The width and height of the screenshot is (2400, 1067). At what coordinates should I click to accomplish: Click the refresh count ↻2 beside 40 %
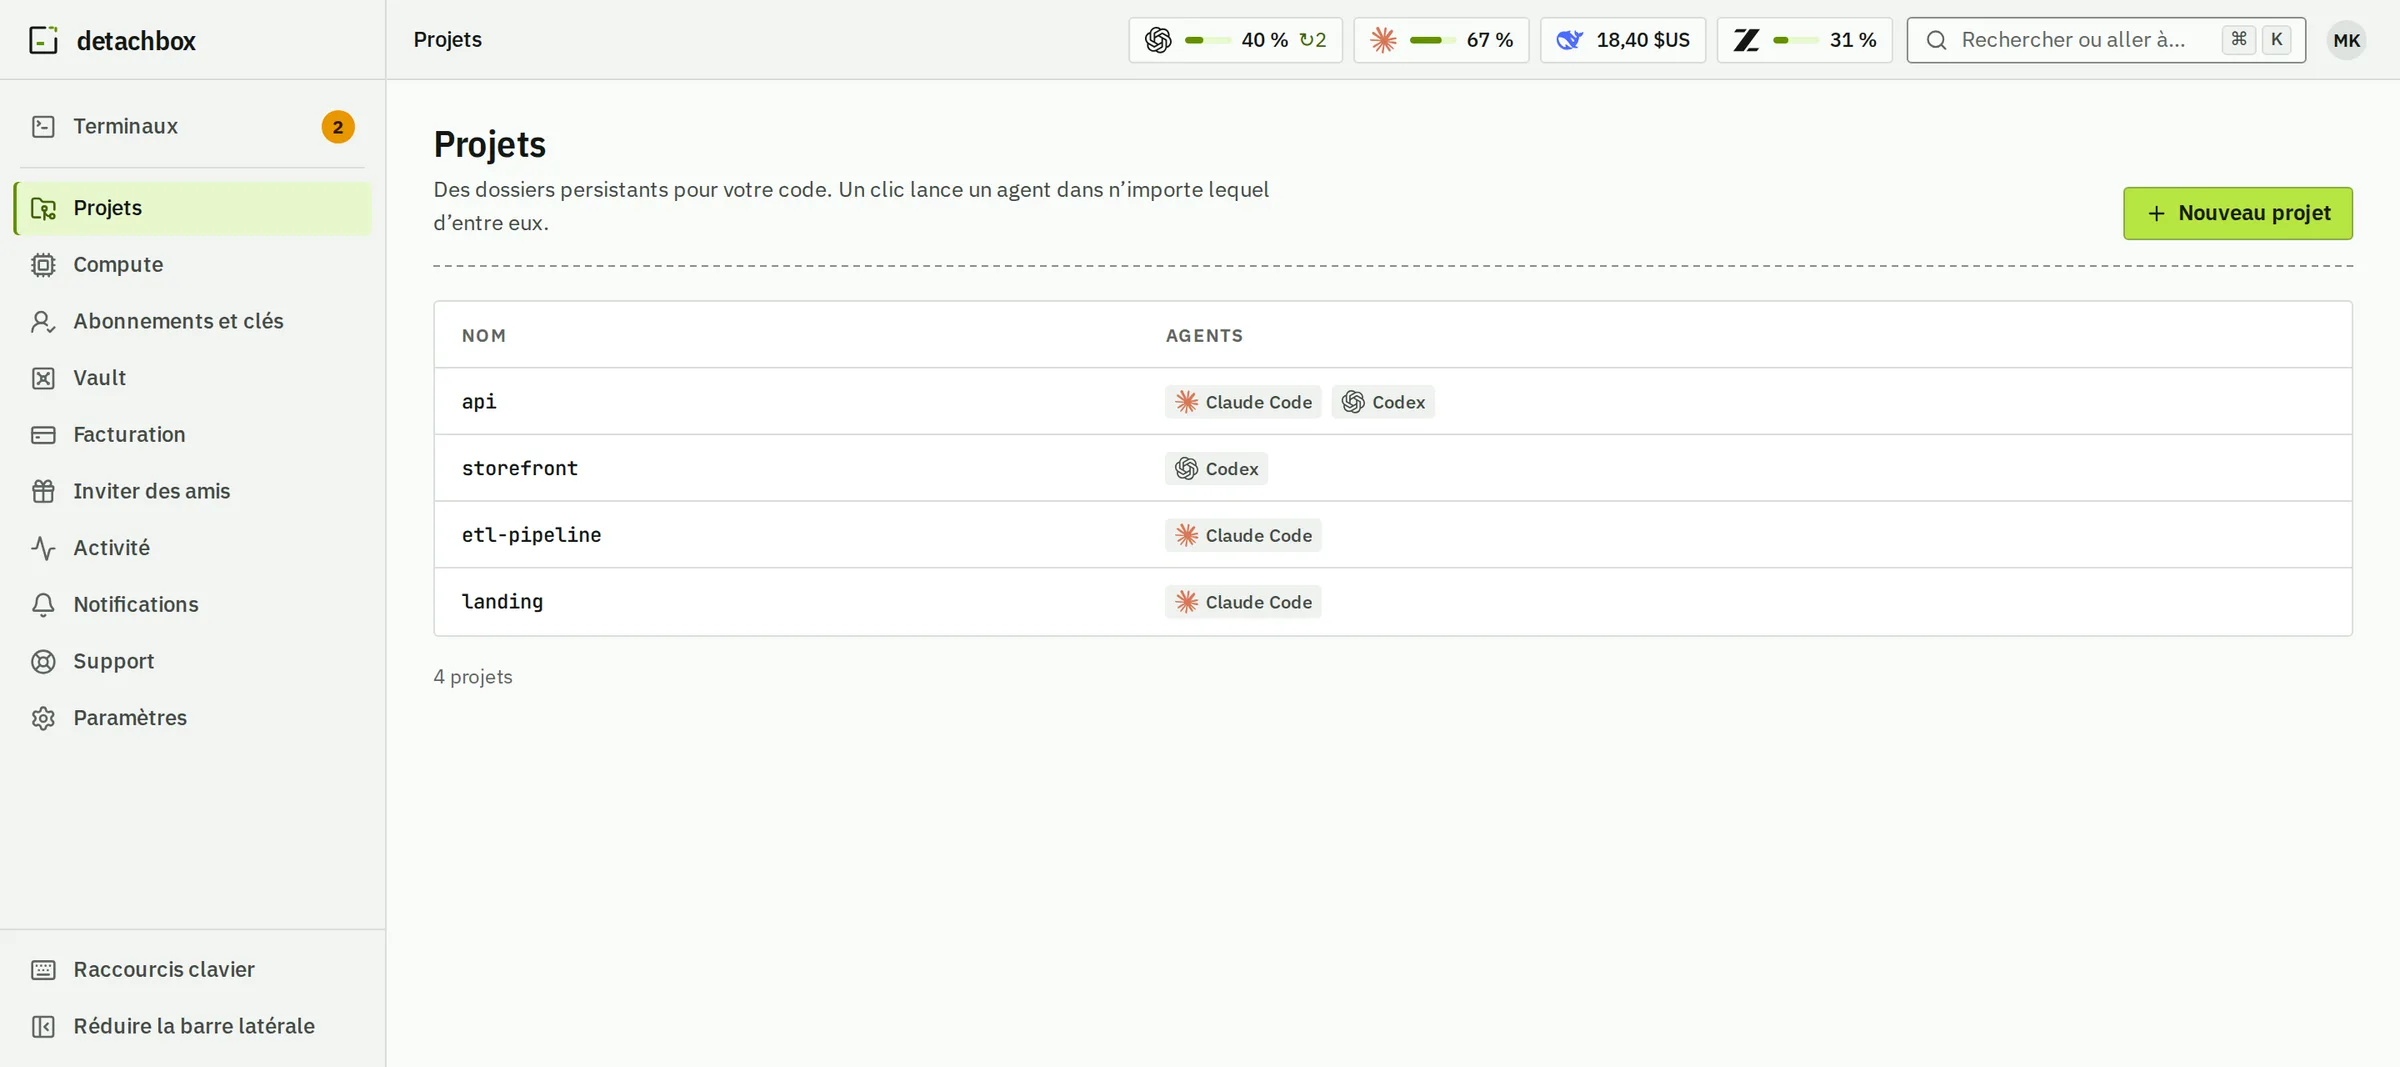click(x=1313, y=40)
